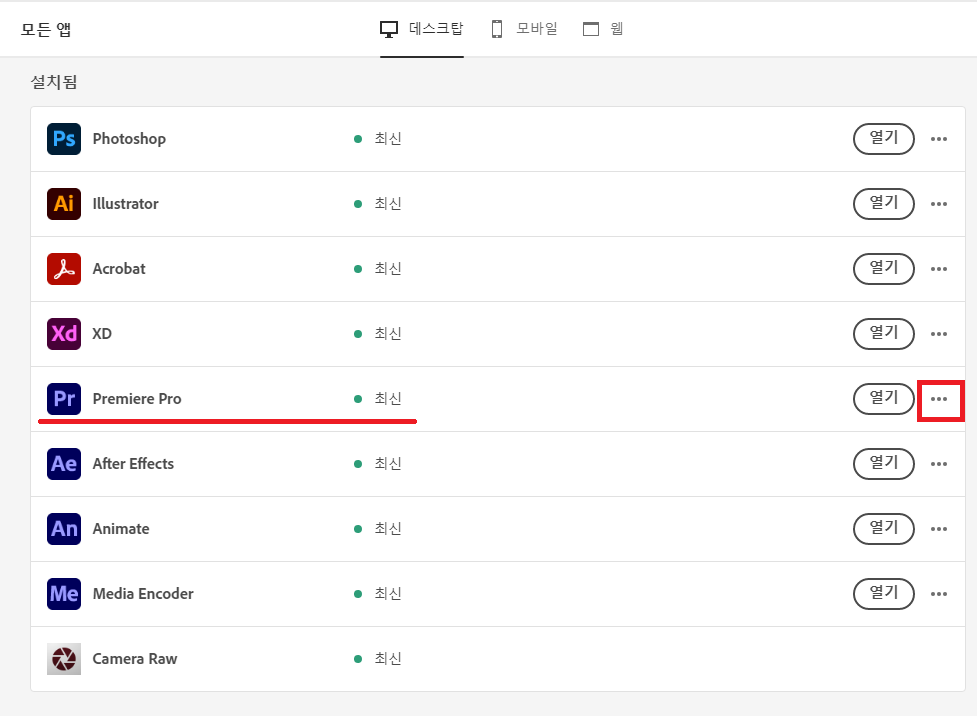Click the XD name text
Viewport: 977px width, 716px height.
pos(102,334)
